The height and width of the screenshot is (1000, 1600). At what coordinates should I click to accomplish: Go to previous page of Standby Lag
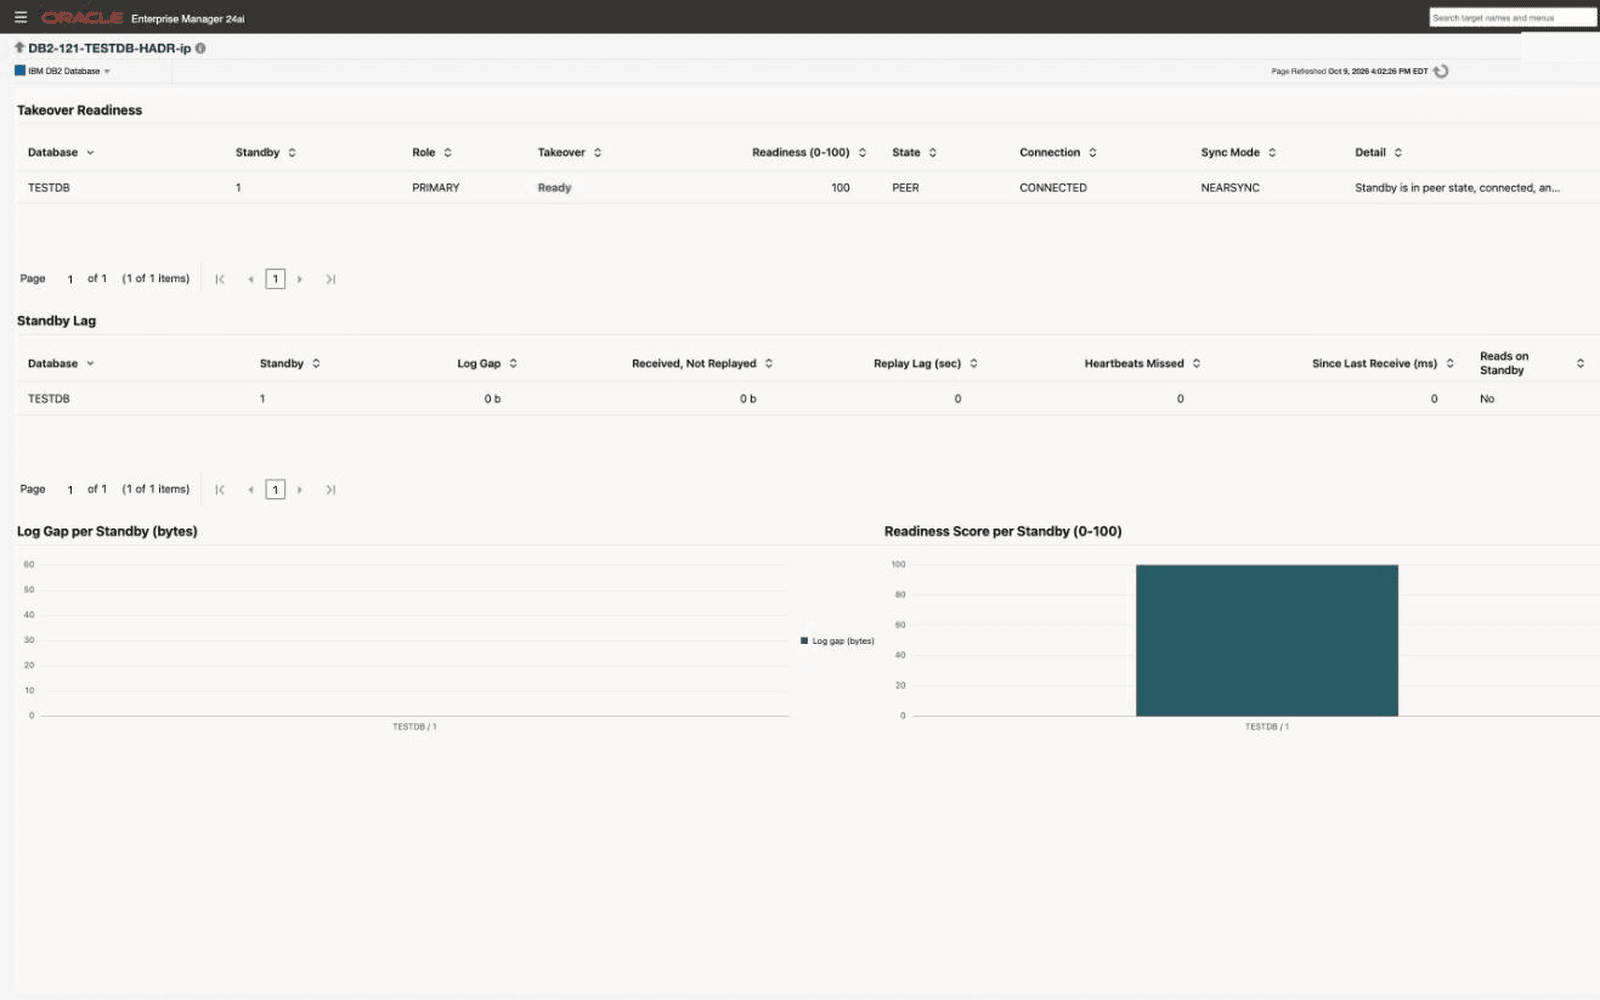tap(250, 490)
